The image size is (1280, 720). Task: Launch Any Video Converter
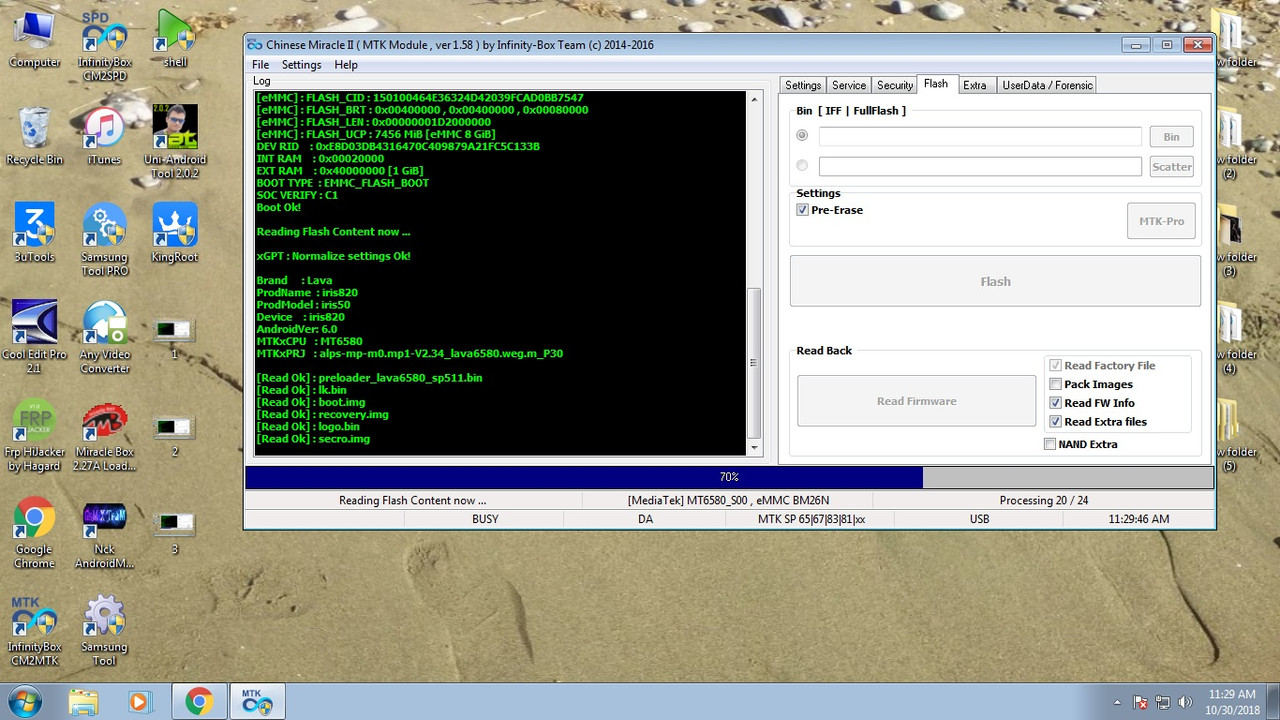tap(104, 336)
